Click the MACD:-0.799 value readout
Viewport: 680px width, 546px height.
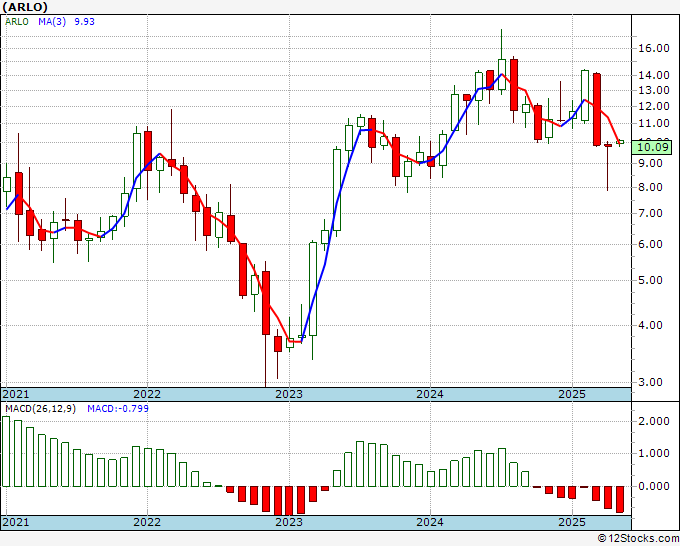[x=118, y=409]
